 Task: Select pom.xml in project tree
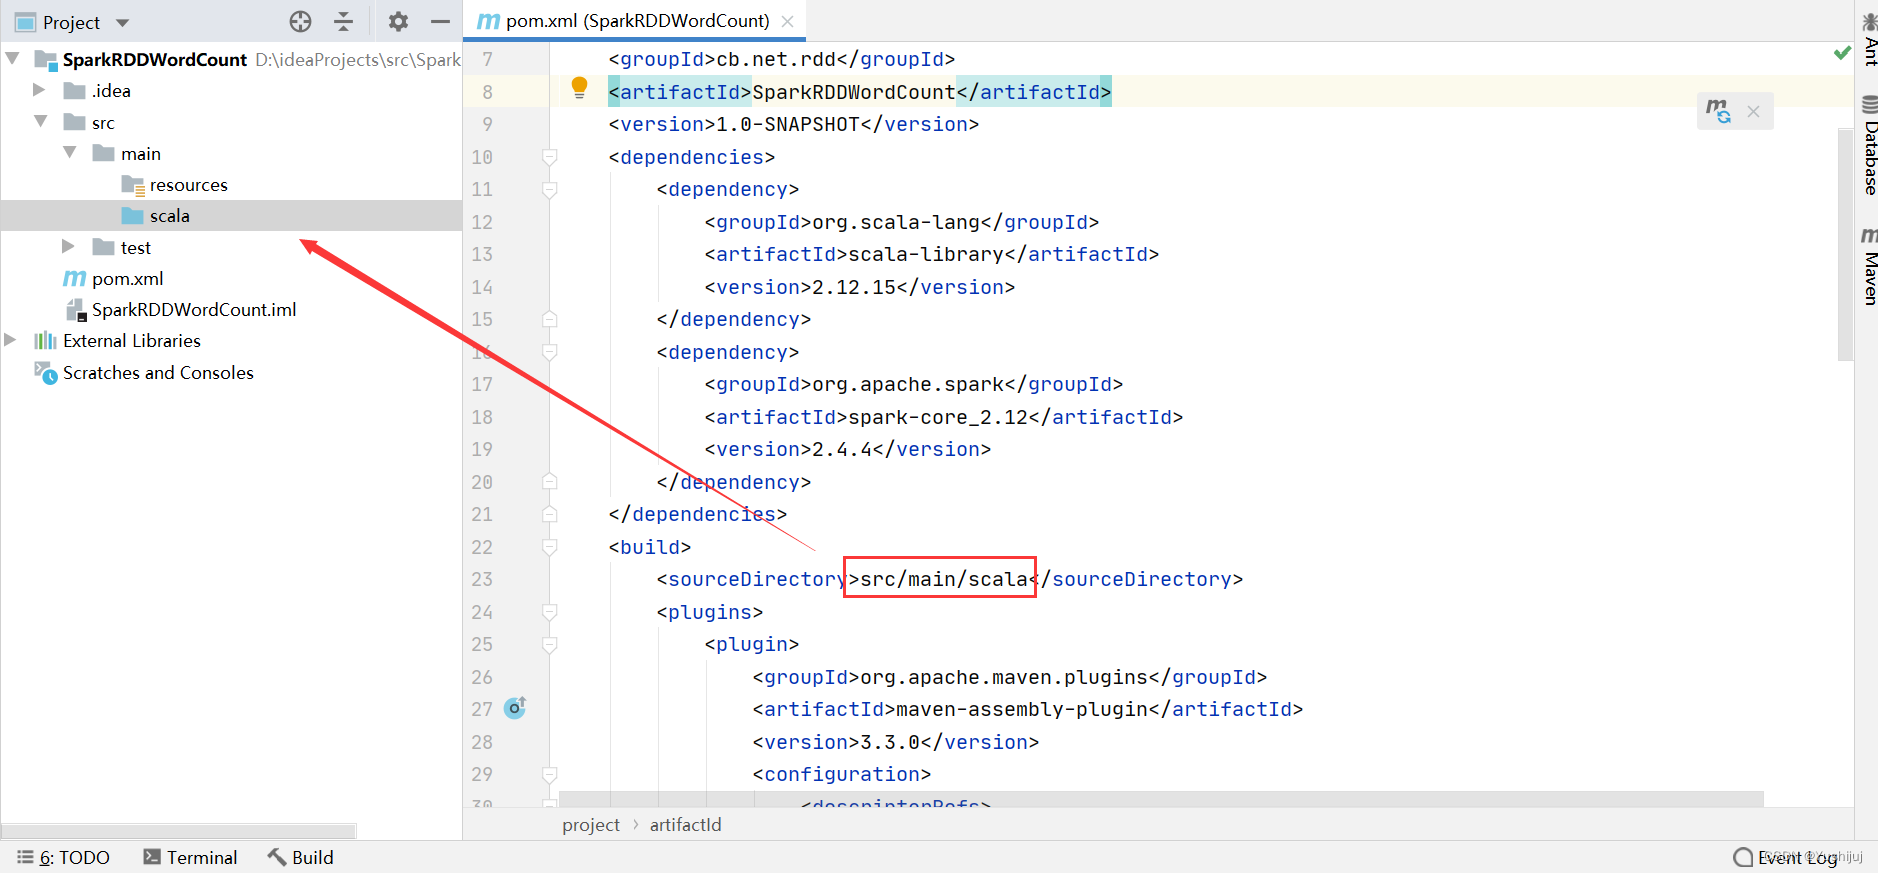point(127,279)
